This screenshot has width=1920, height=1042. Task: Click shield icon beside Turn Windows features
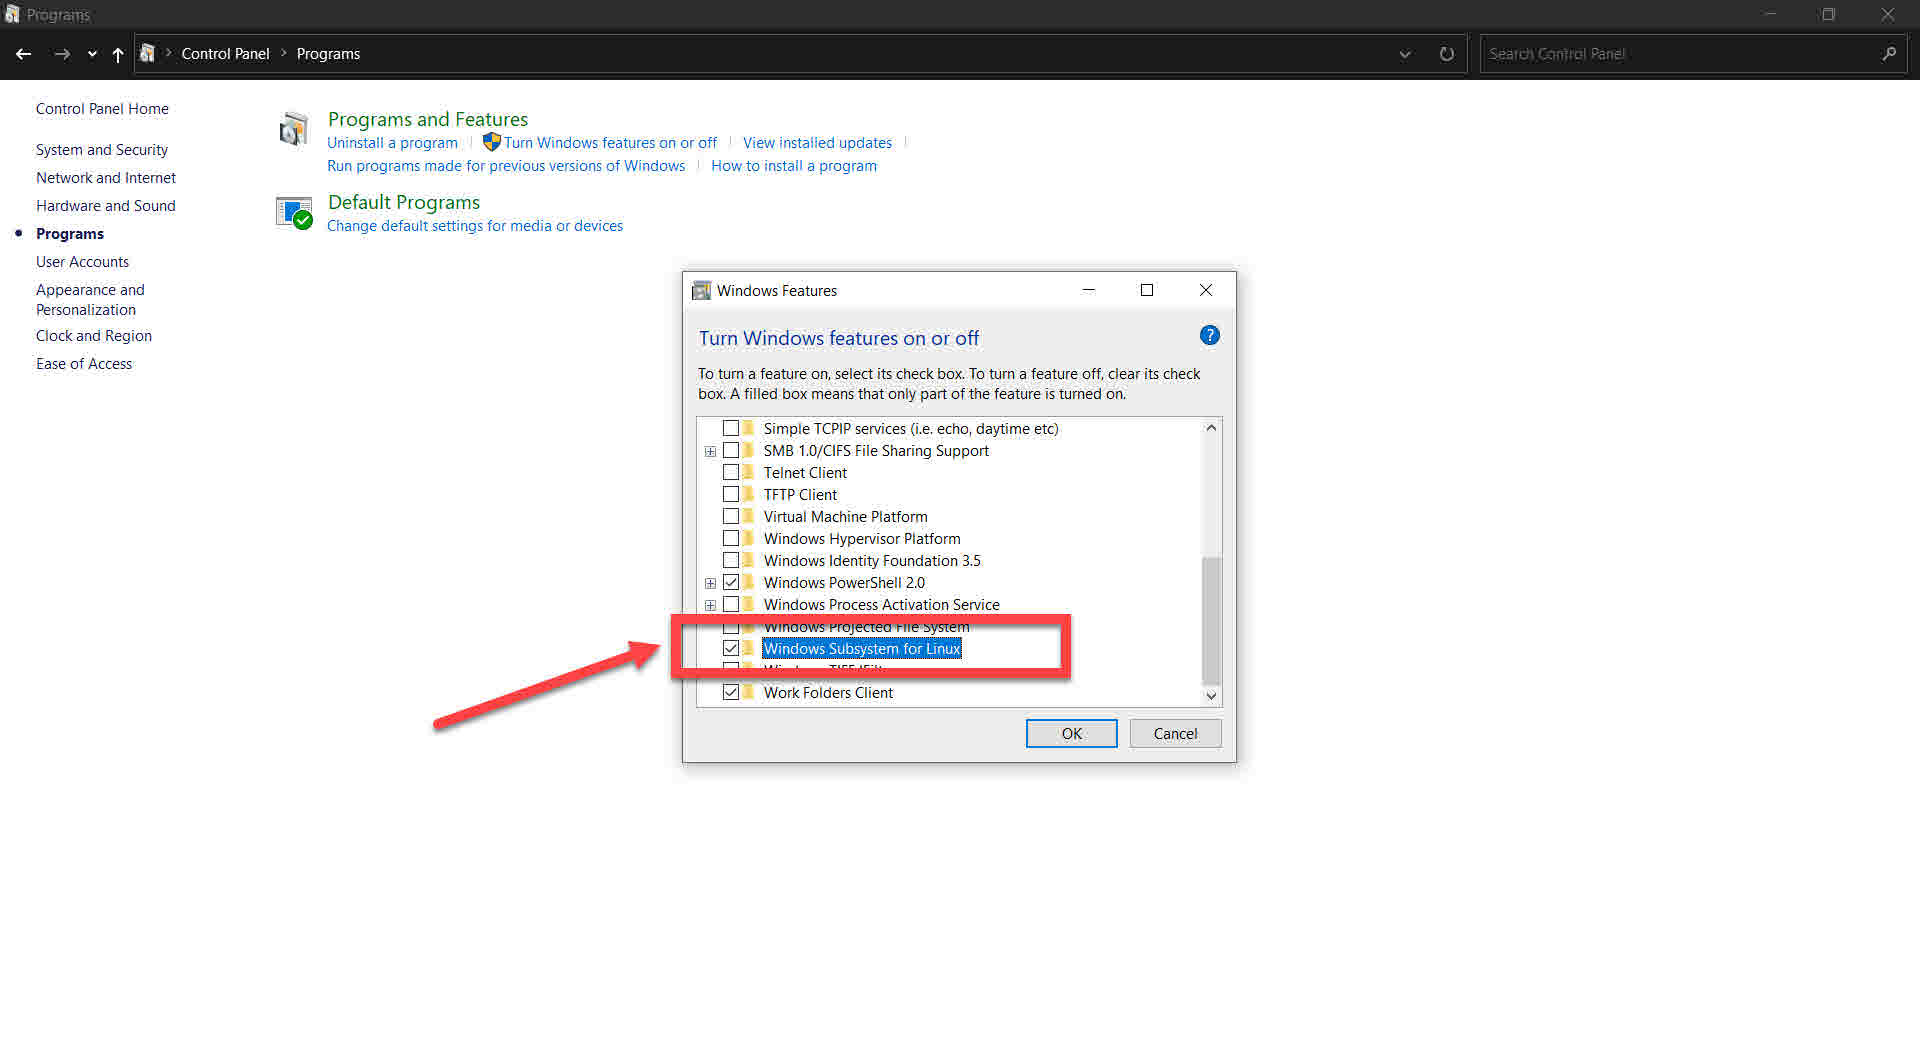(x=491, y=142)
